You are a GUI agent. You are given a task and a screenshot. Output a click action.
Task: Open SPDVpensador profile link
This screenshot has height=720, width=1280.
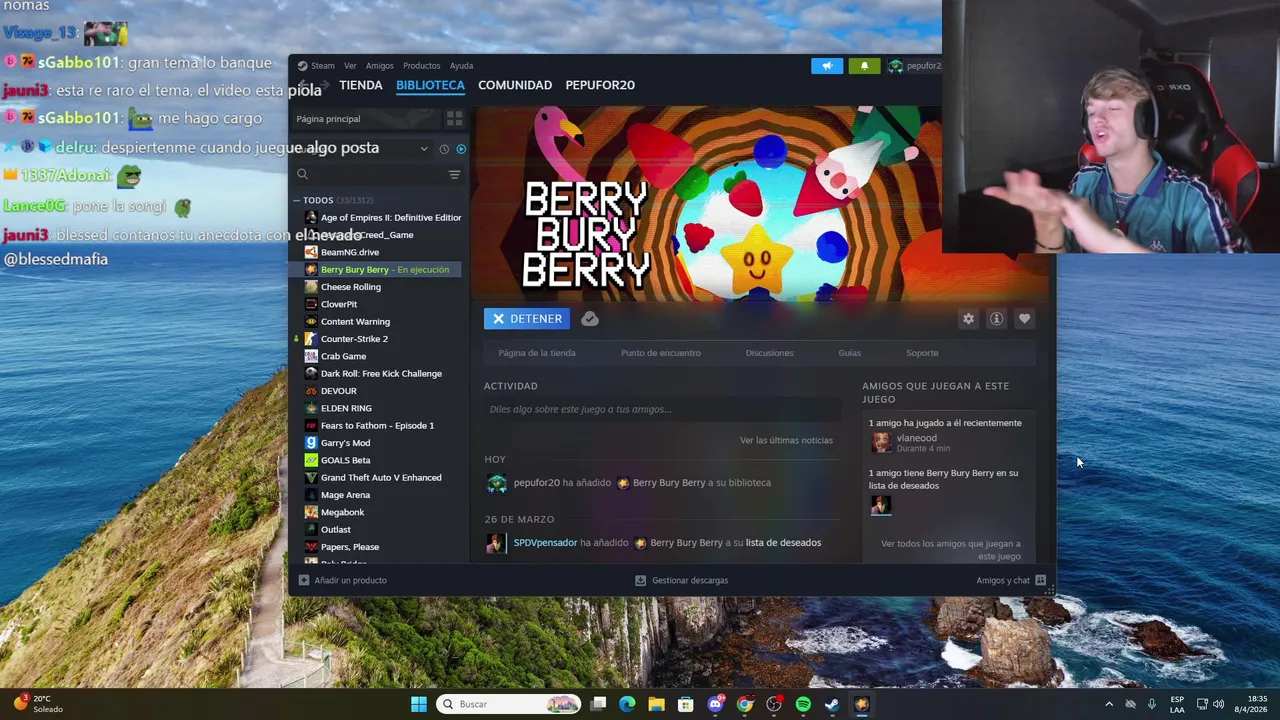[x=545, y=543]
